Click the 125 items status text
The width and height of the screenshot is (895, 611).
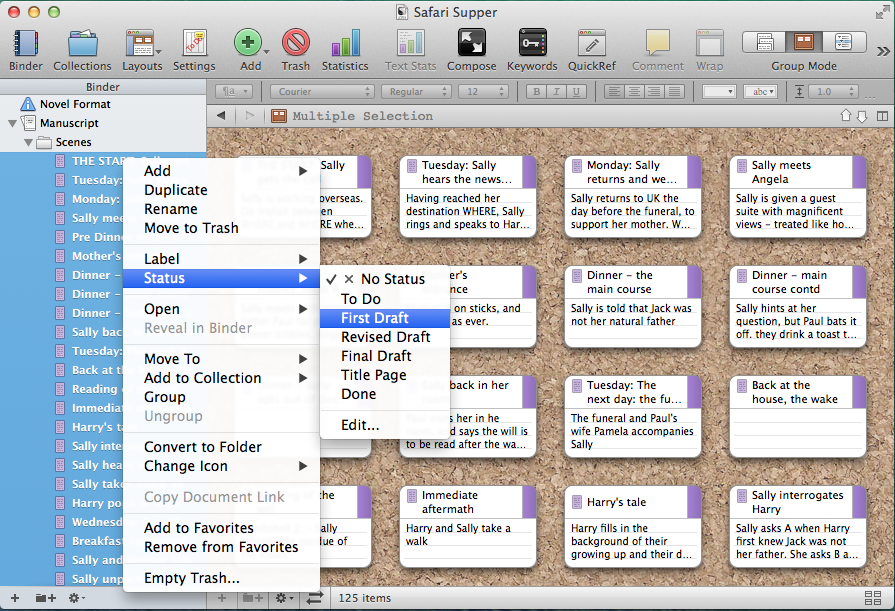coord(365,598)
